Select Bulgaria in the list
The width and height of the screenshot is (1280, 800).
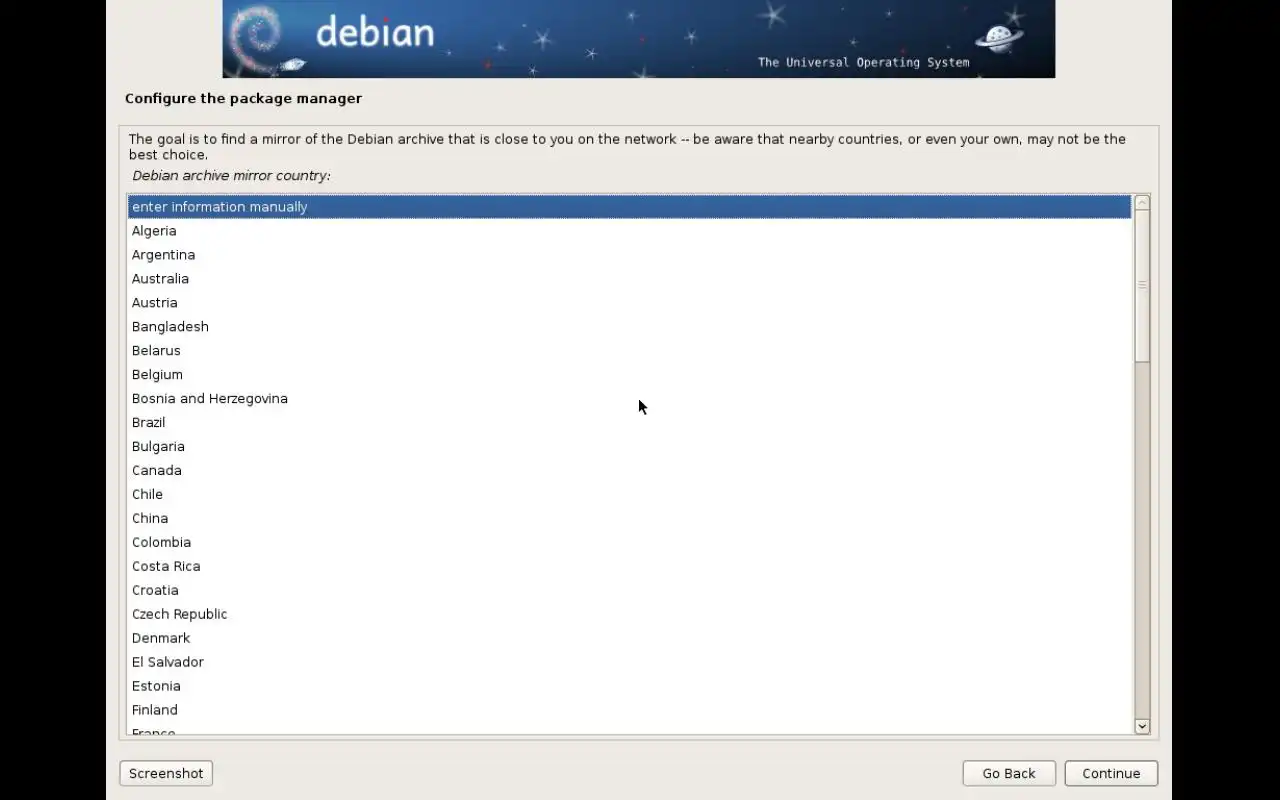pos(629,447)
